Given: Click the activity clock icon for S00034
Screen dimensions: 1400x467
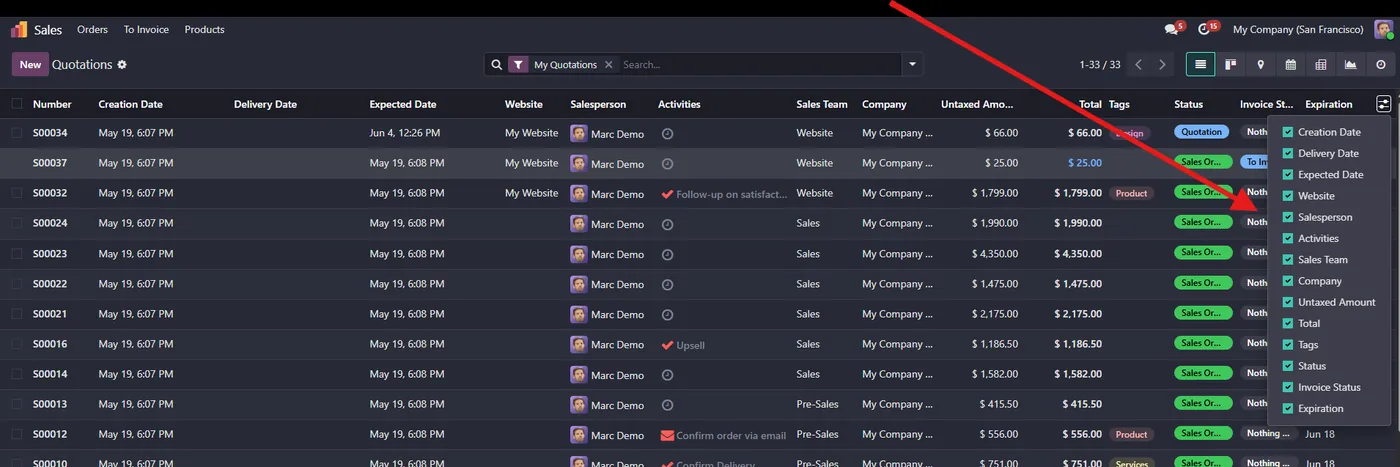Looking at the screenshot, I should (x=667, y=133).
